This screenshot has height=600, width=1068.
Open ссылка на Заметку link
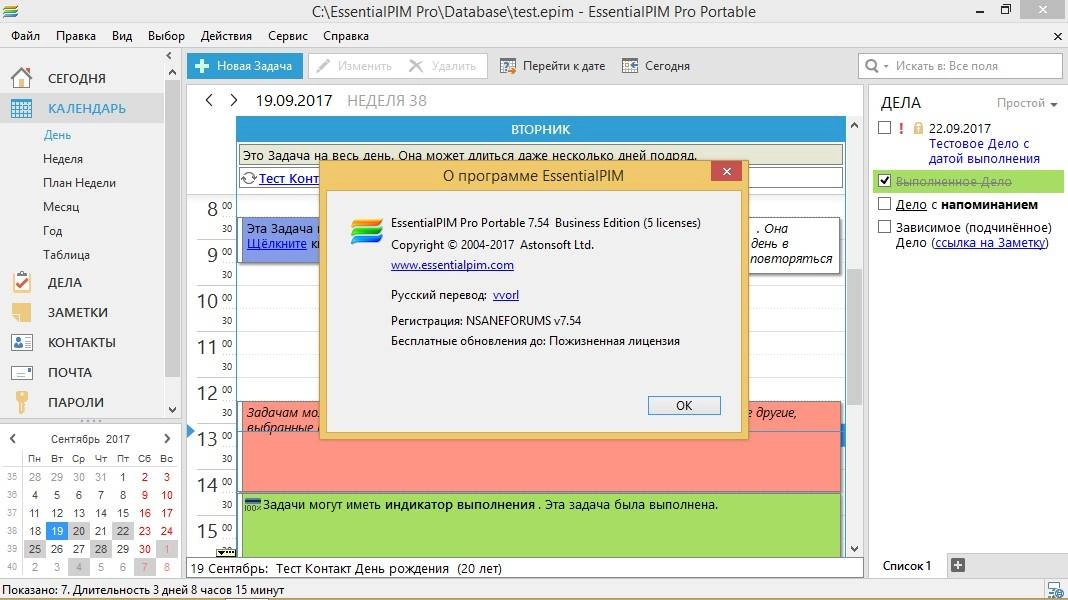click(990, 242)
